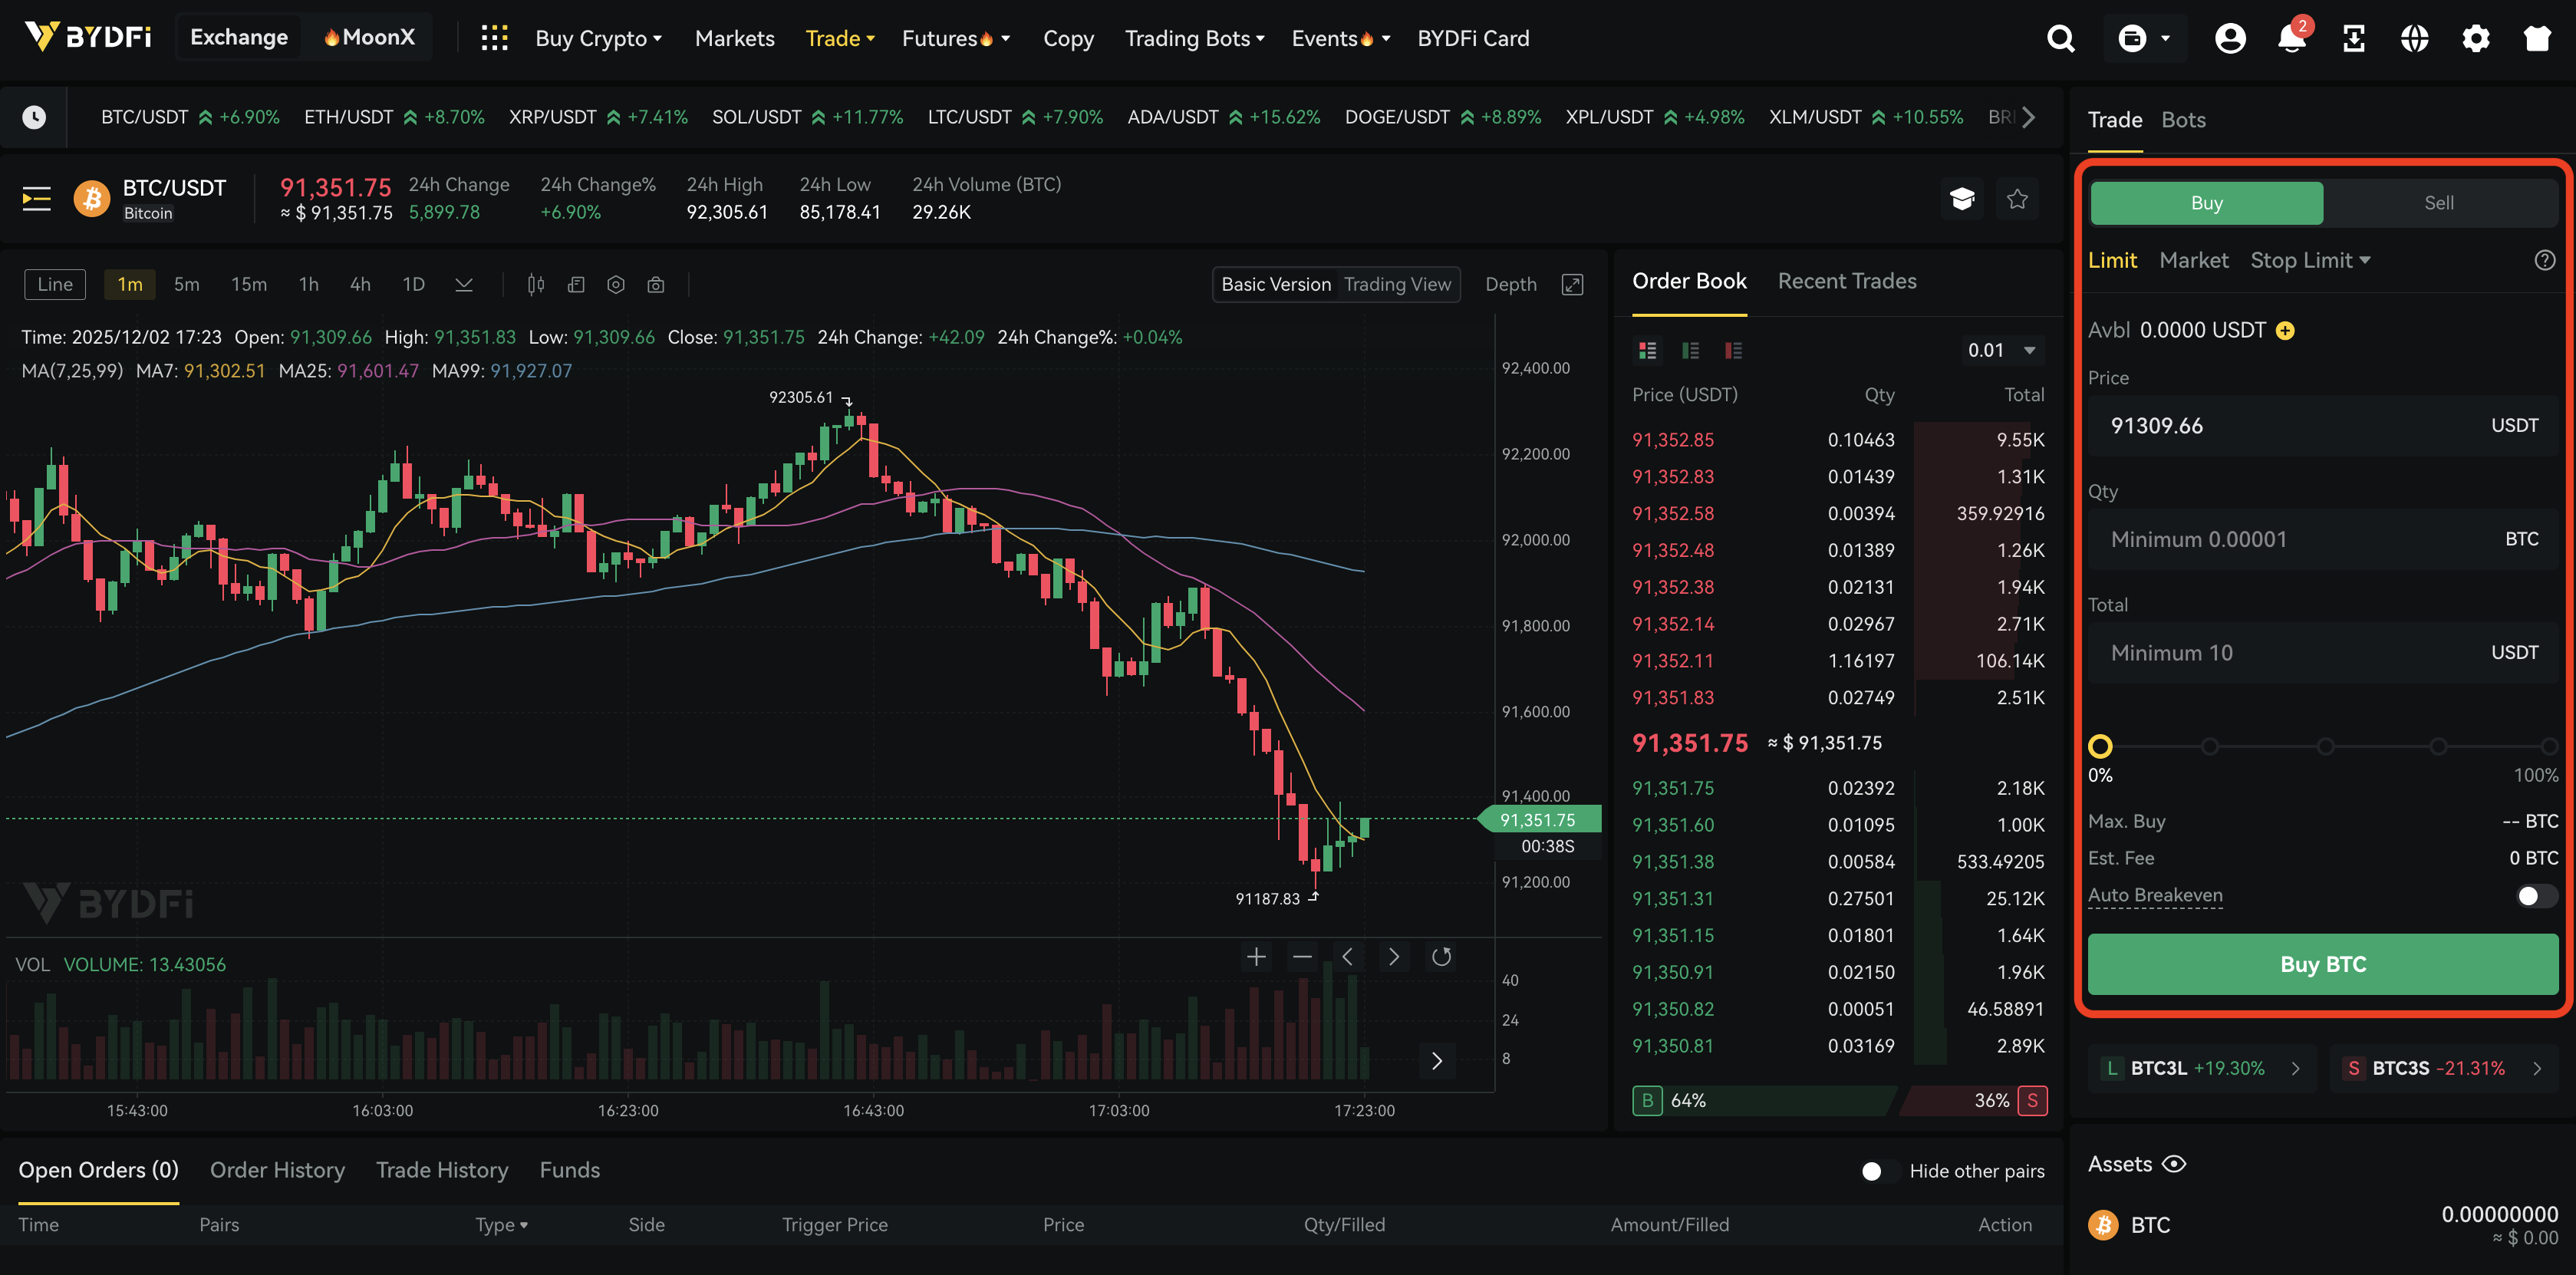Image resolution: width=2576 pixels, height=1275 pixels.
Task: Zoom in on the chart with plus icon
Action: [x=1256, y=957]
